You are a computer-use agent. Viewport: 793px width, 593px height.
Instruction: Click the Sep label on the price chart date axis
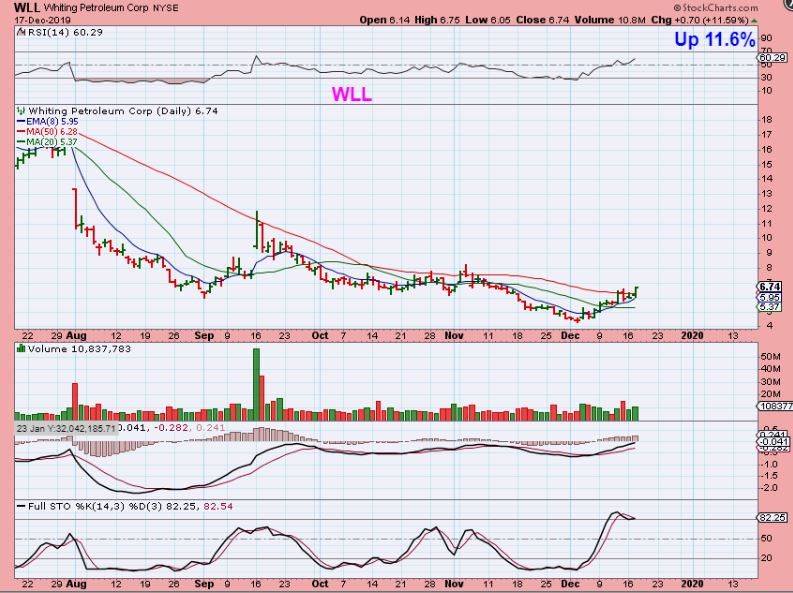[204, 336]
